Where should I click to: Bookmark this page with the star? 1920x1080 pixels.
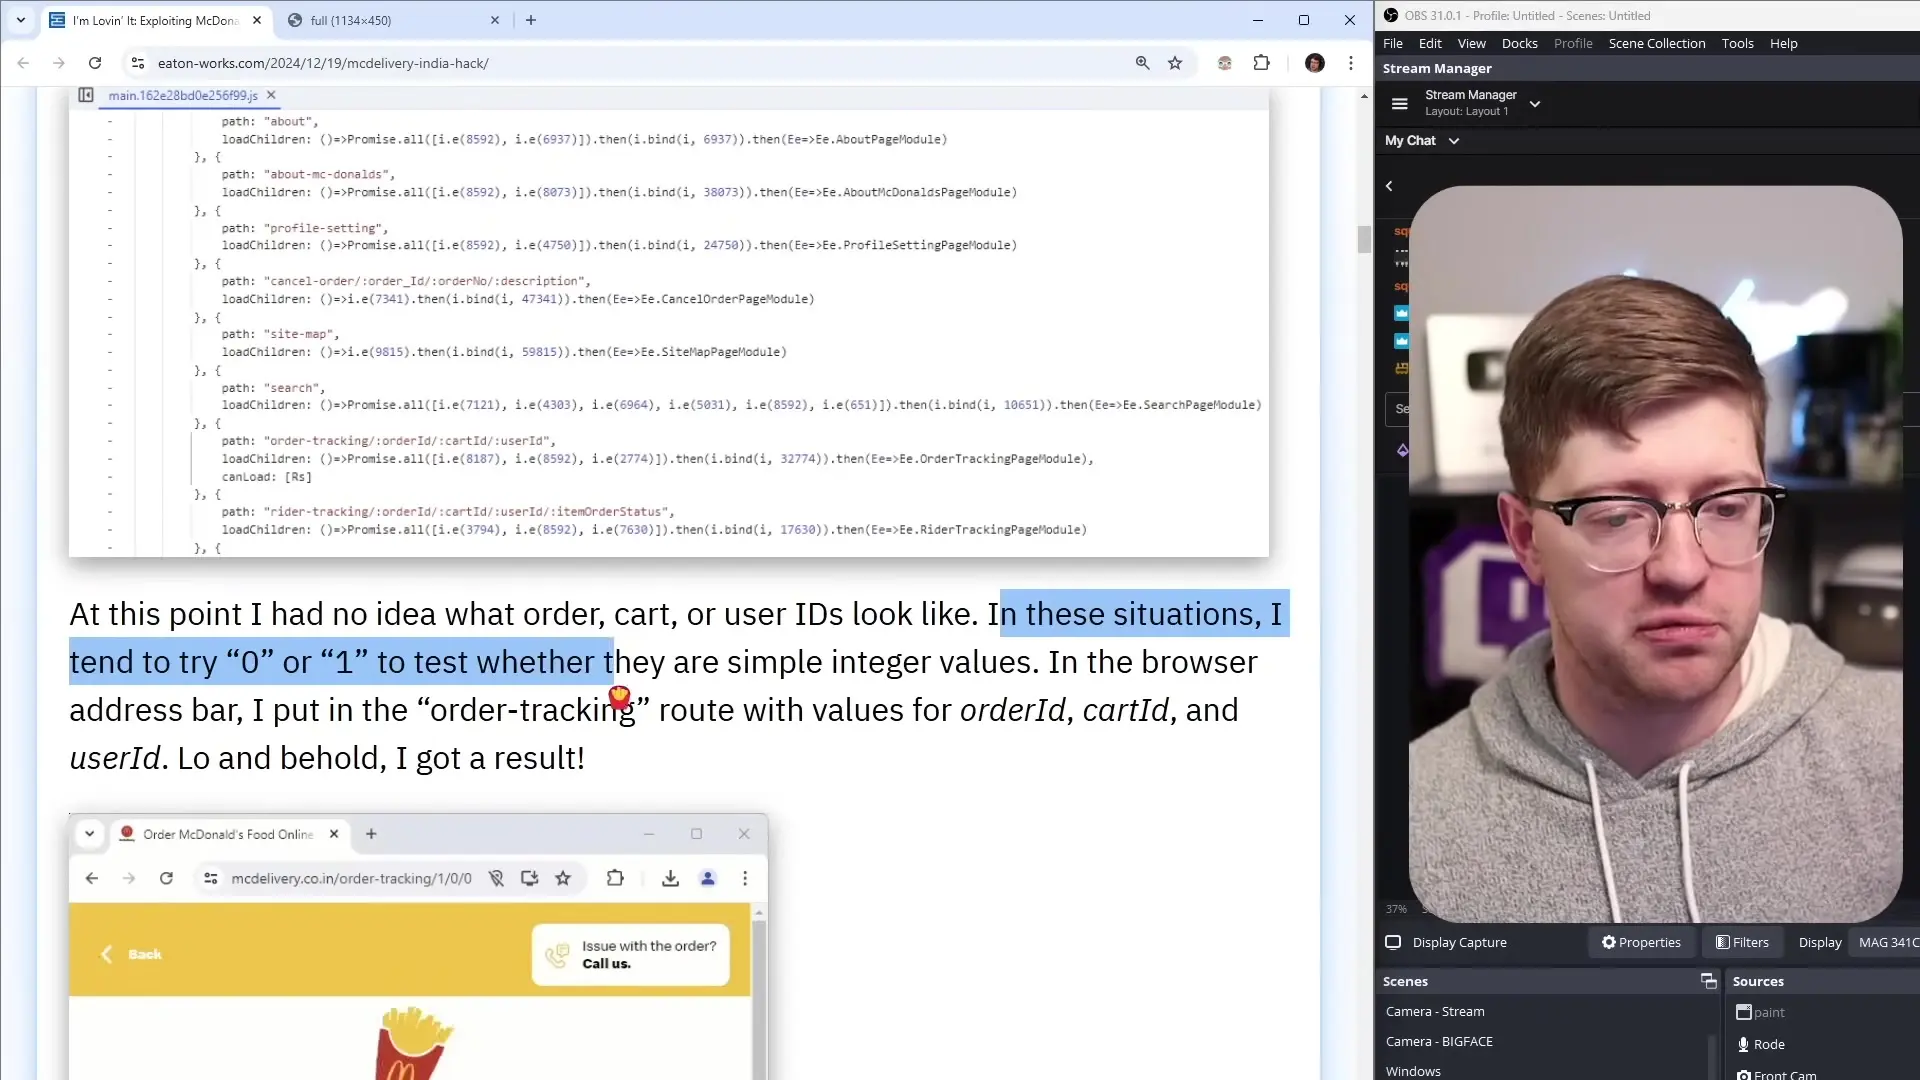(x=1175, y=63)
